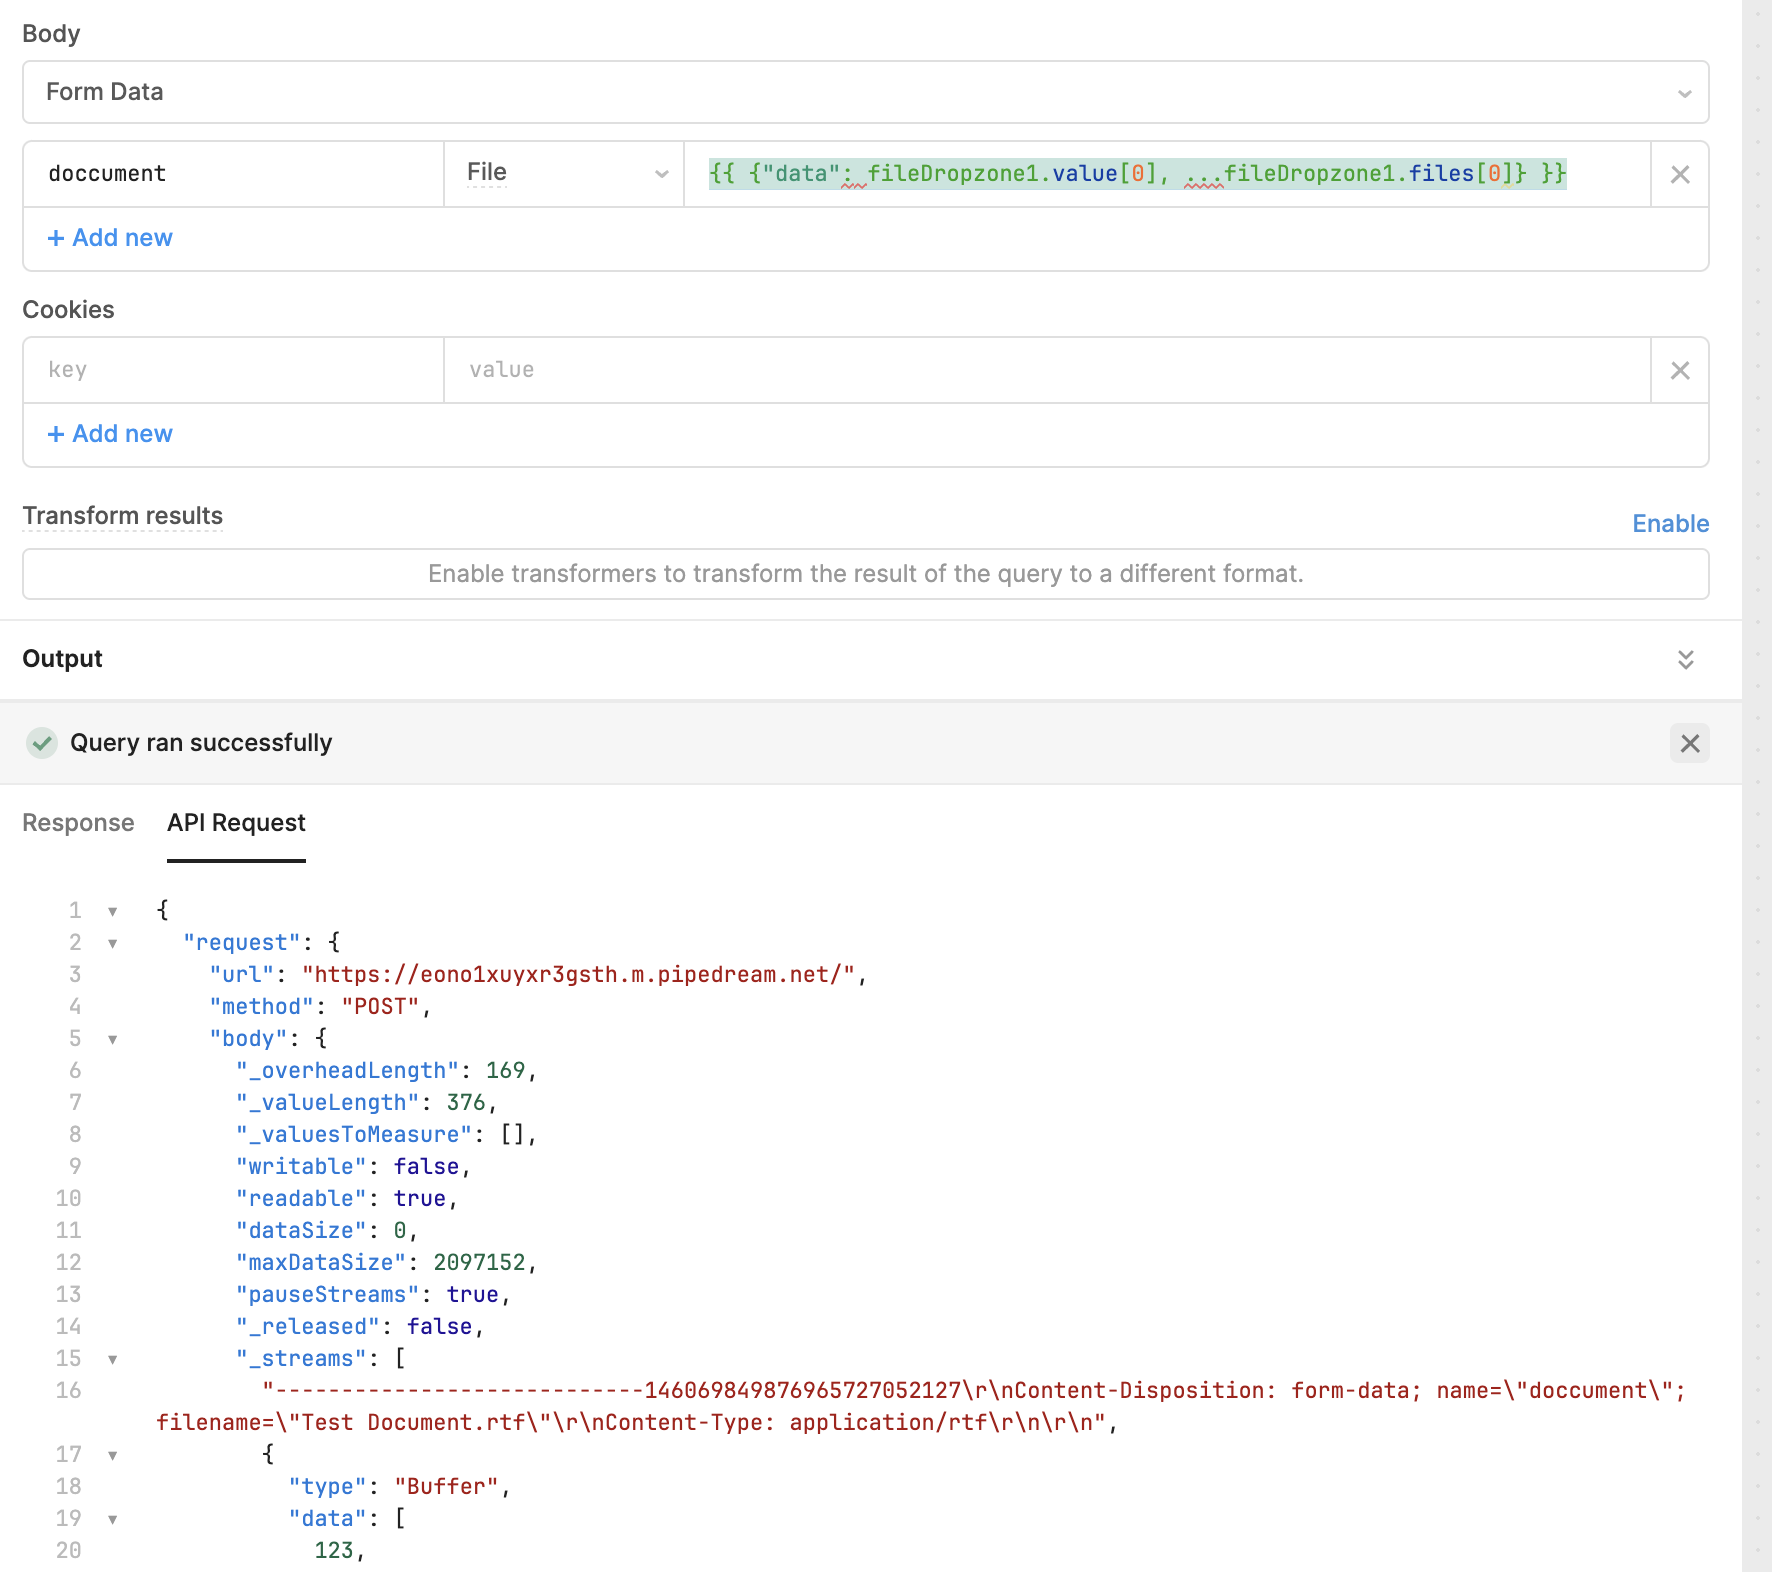Click the "pauseStreams" true value
Image resolution: width=1772 pixels, height=1572 pixels.
472,1295
